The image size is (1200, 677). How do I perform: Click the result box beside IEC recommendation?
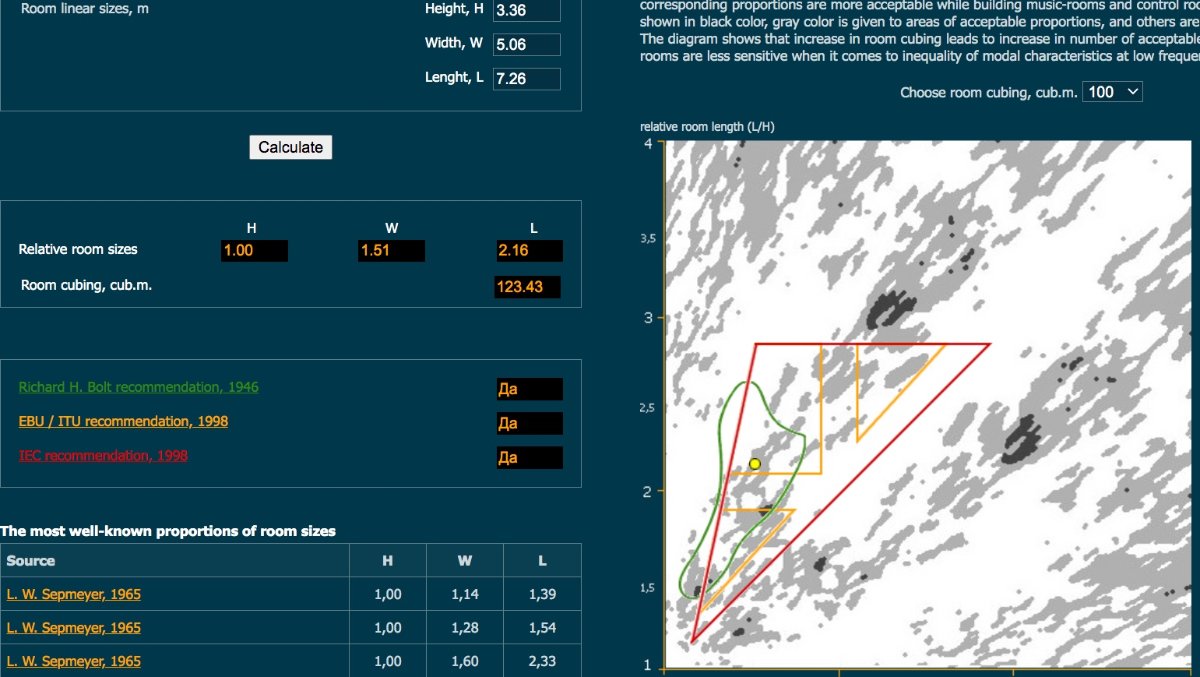click(529, 457)
